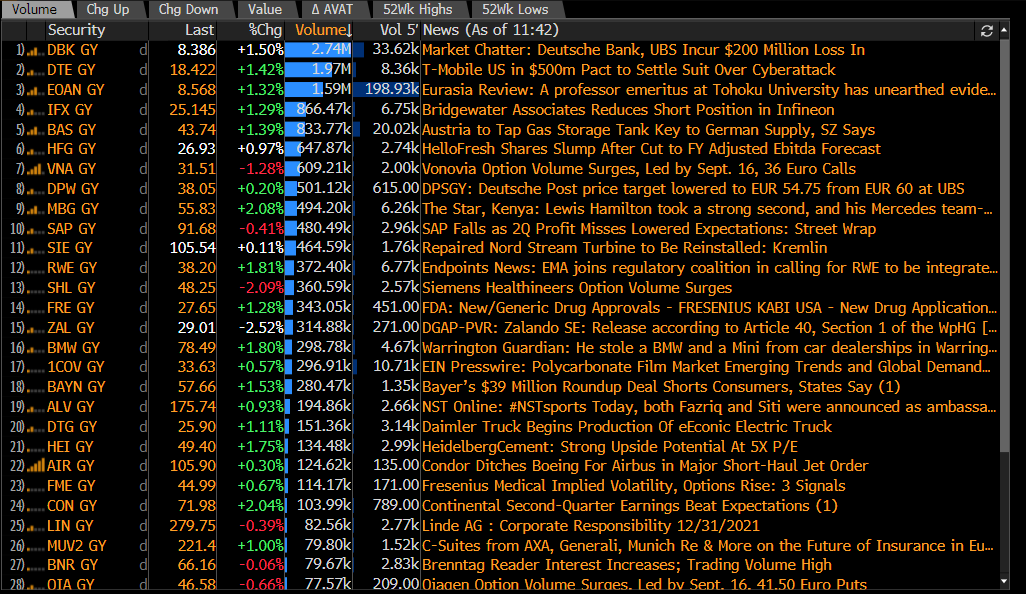Open the AIR GY chart icon
This screenshot has height=594, width=1026.
click(x=35, y=466)
